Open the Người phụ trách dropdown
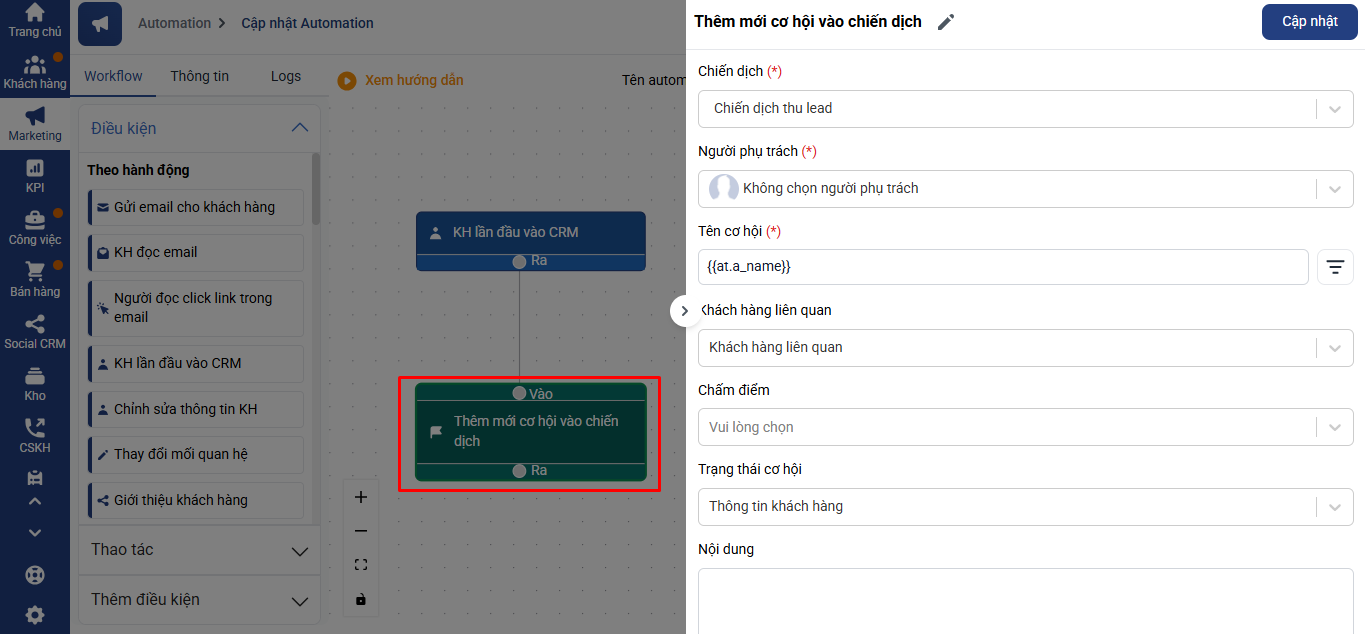The height and width of the screenshot is (634, 1365). coord(1025,188)
